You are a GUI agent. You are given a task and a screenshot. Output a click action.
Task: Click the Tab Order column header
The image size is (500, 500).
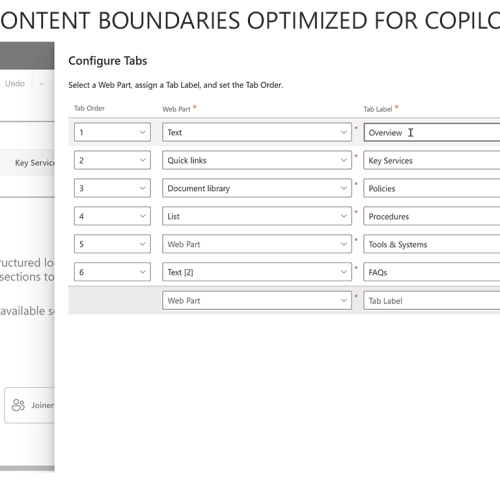tap(89, 108)
